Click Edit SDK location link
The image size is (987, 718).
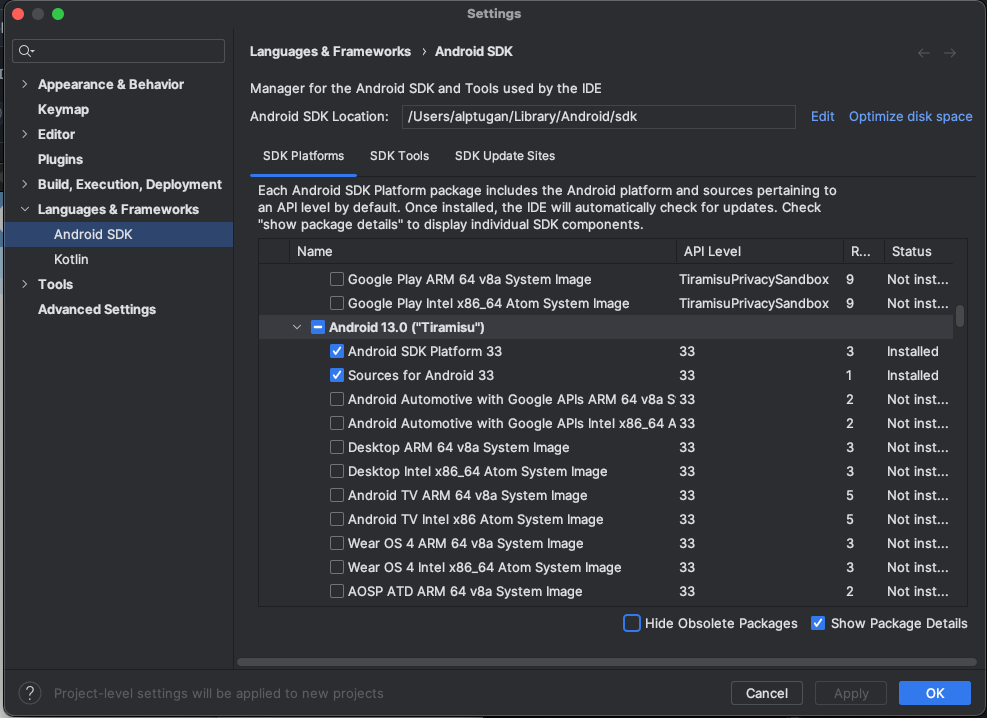[x=822, y=116]
